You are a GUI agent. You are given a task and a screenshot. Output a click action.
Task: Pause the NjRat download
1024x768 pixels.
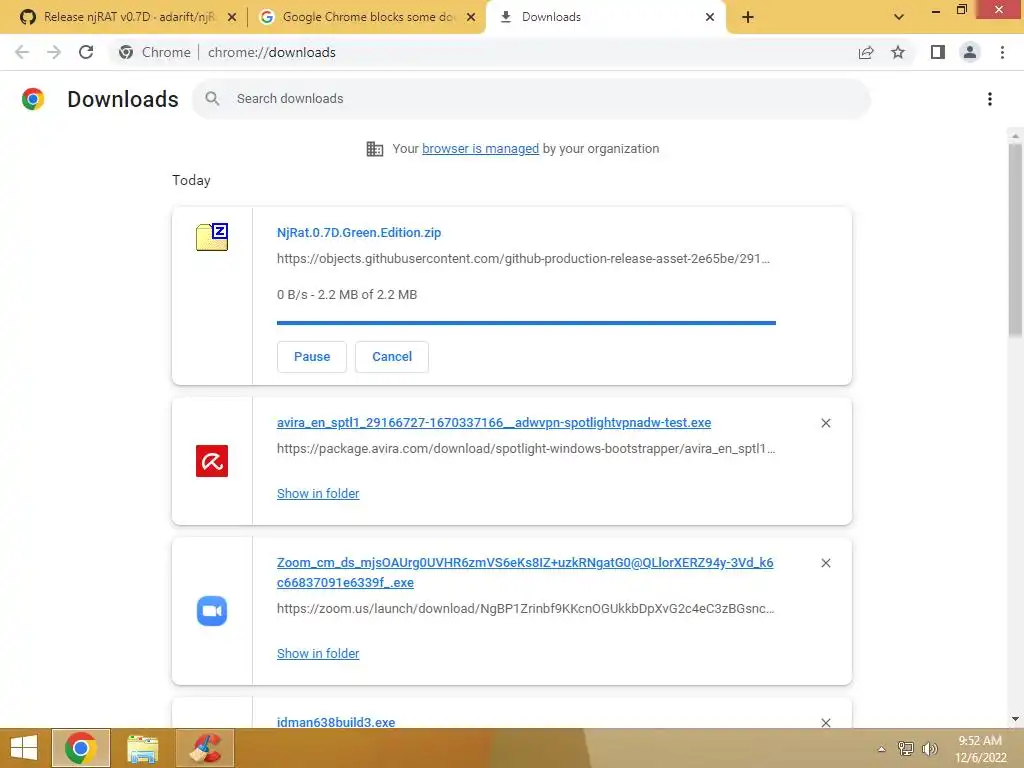click(312, 357)
